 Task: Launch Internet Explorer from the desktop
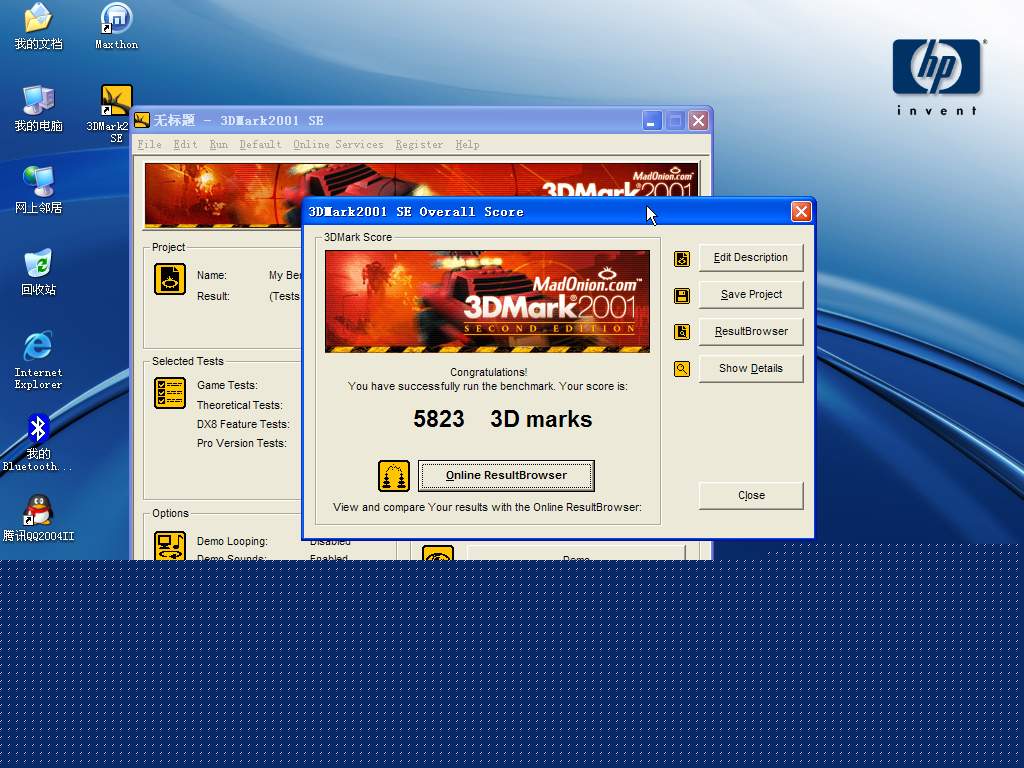(x=38, y=360)
